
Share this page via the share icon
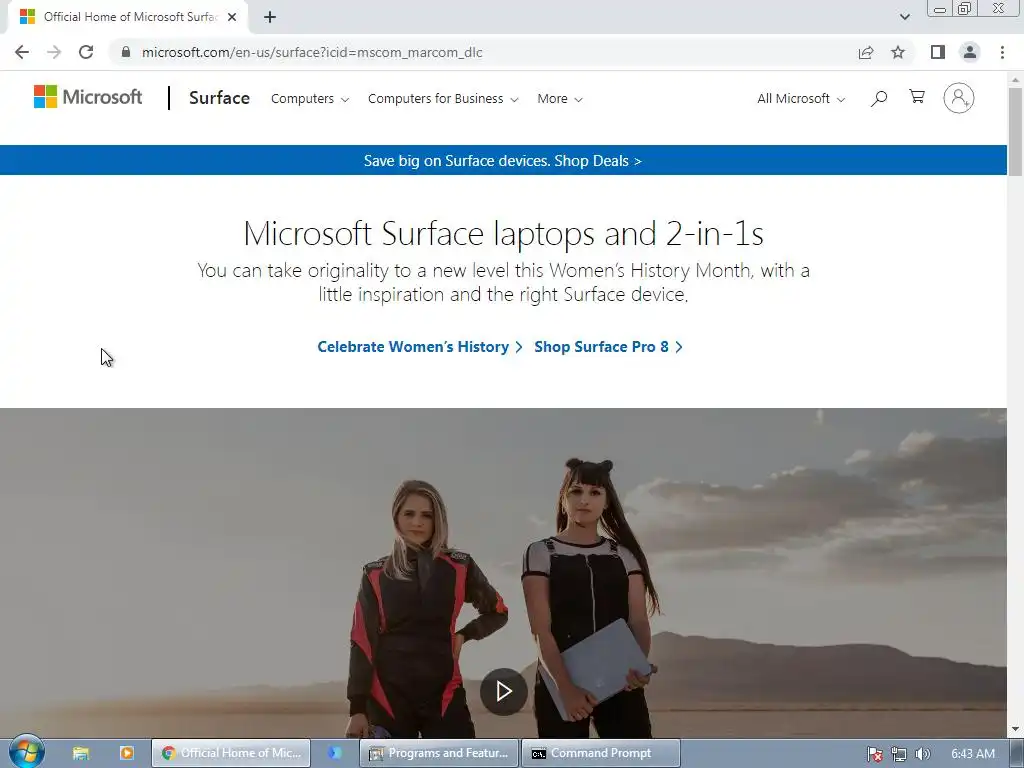coord(866,52)
